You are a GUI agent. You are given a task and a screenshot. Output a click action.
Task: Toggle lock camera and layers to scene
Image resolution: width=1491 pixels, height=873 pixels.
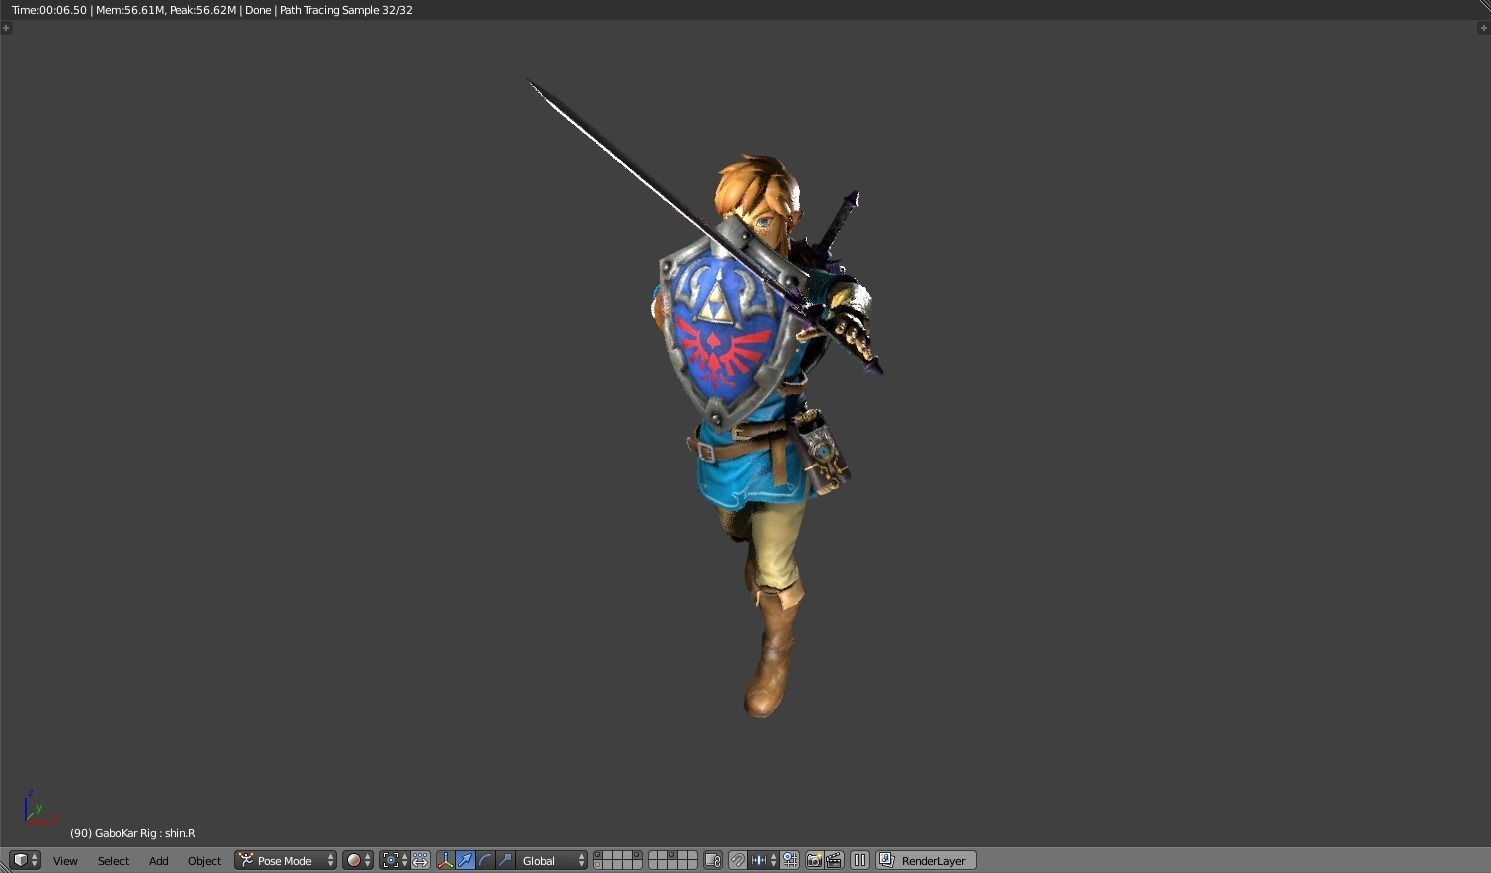click(x=713, y=860)
